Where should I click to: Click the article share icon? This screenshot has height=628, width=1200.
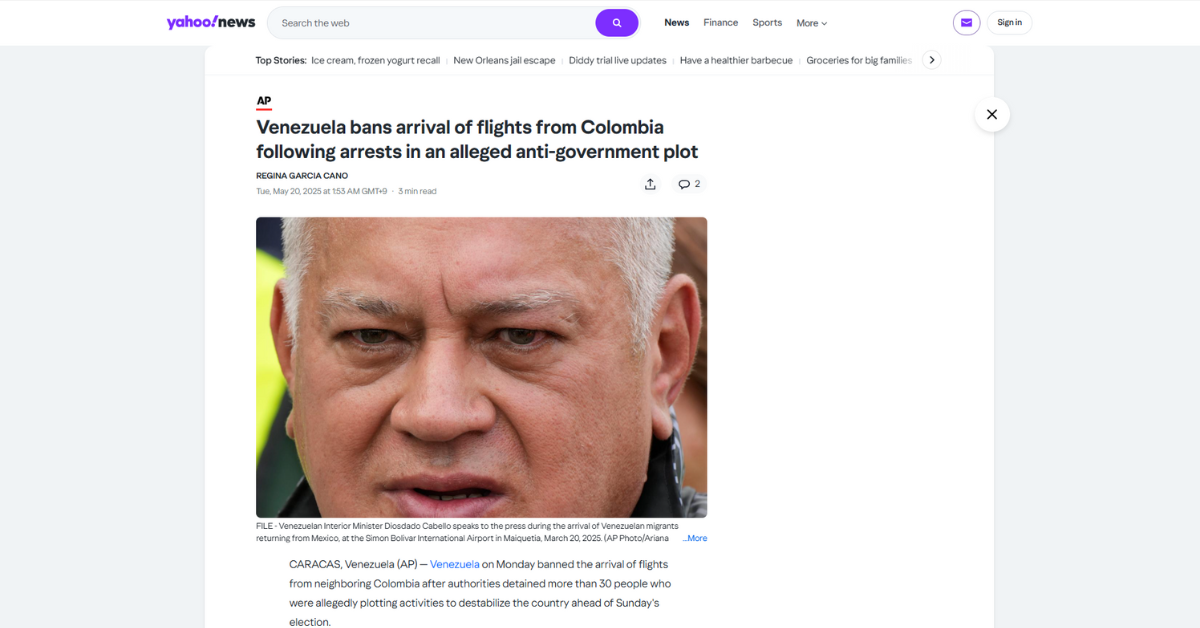point(650,184)
